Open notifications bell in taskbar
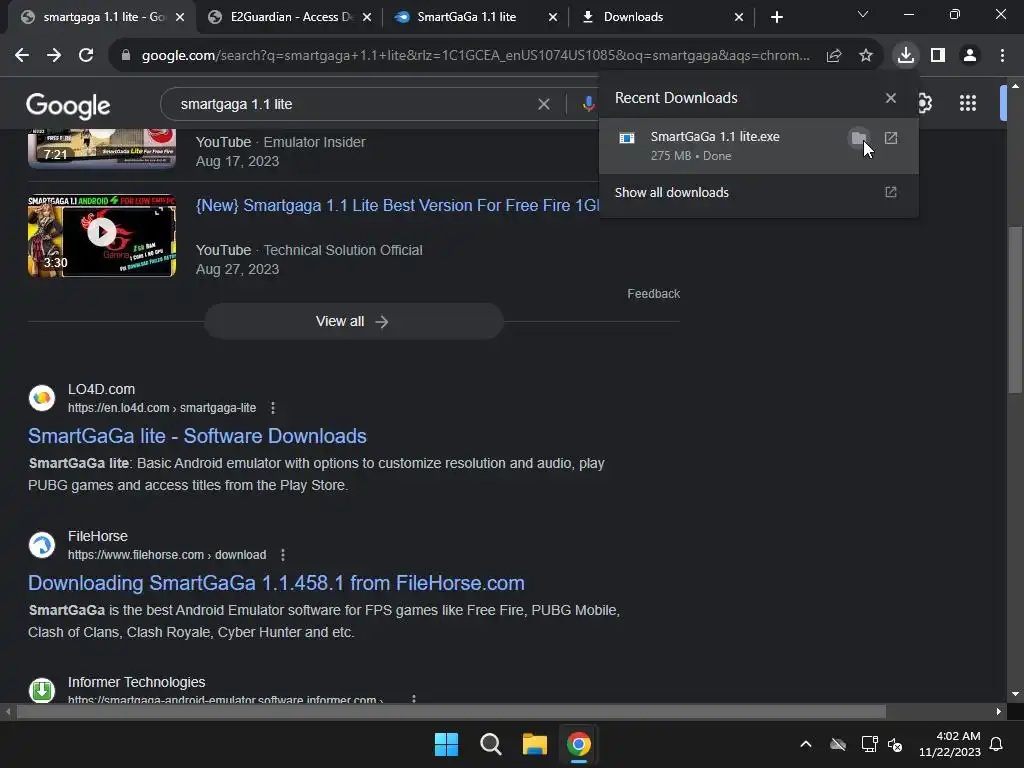The width and height of the screenshot is (1024, 768). coord(996,744)
